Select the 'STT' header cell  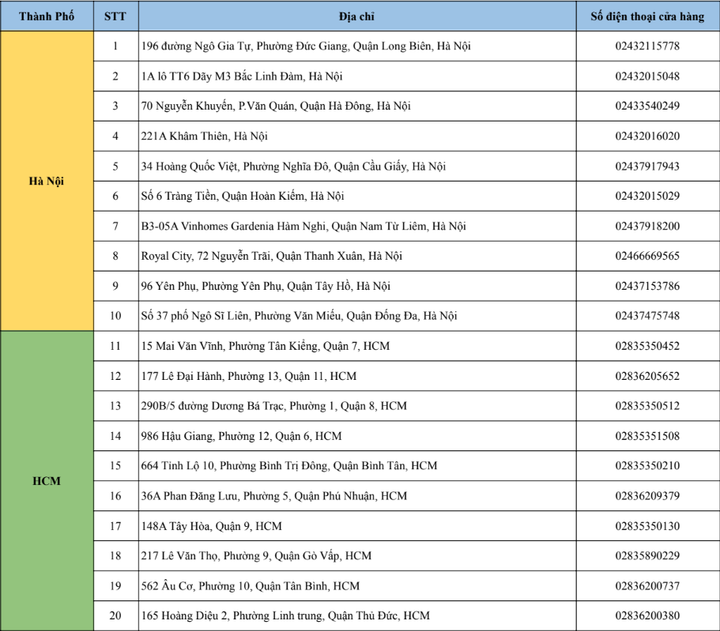pos(115,16)
